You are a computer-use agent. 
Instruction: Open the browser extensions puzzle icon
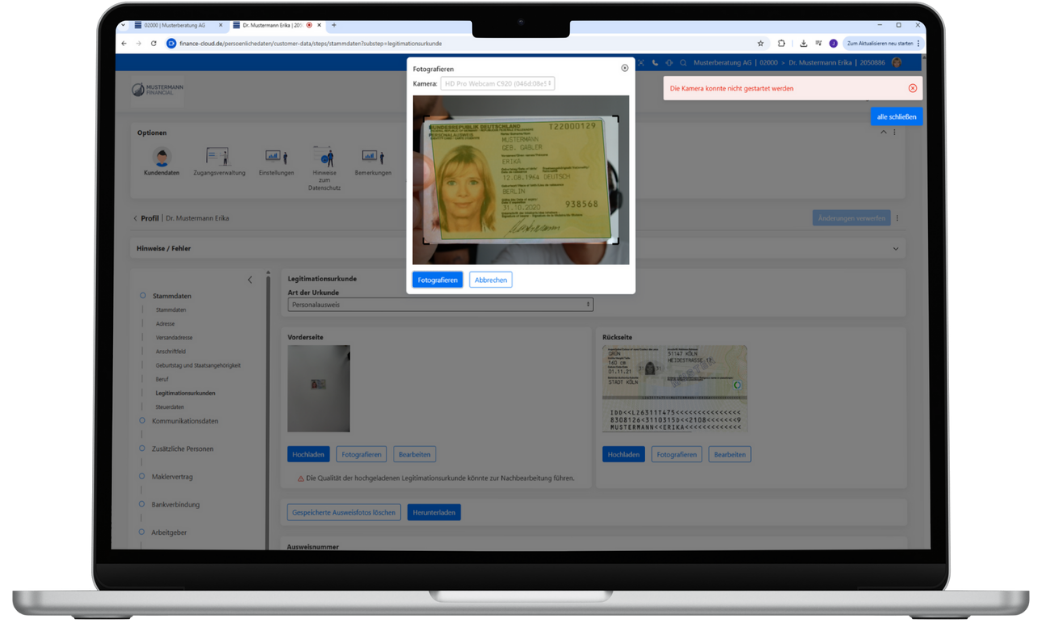coord(781,43)
